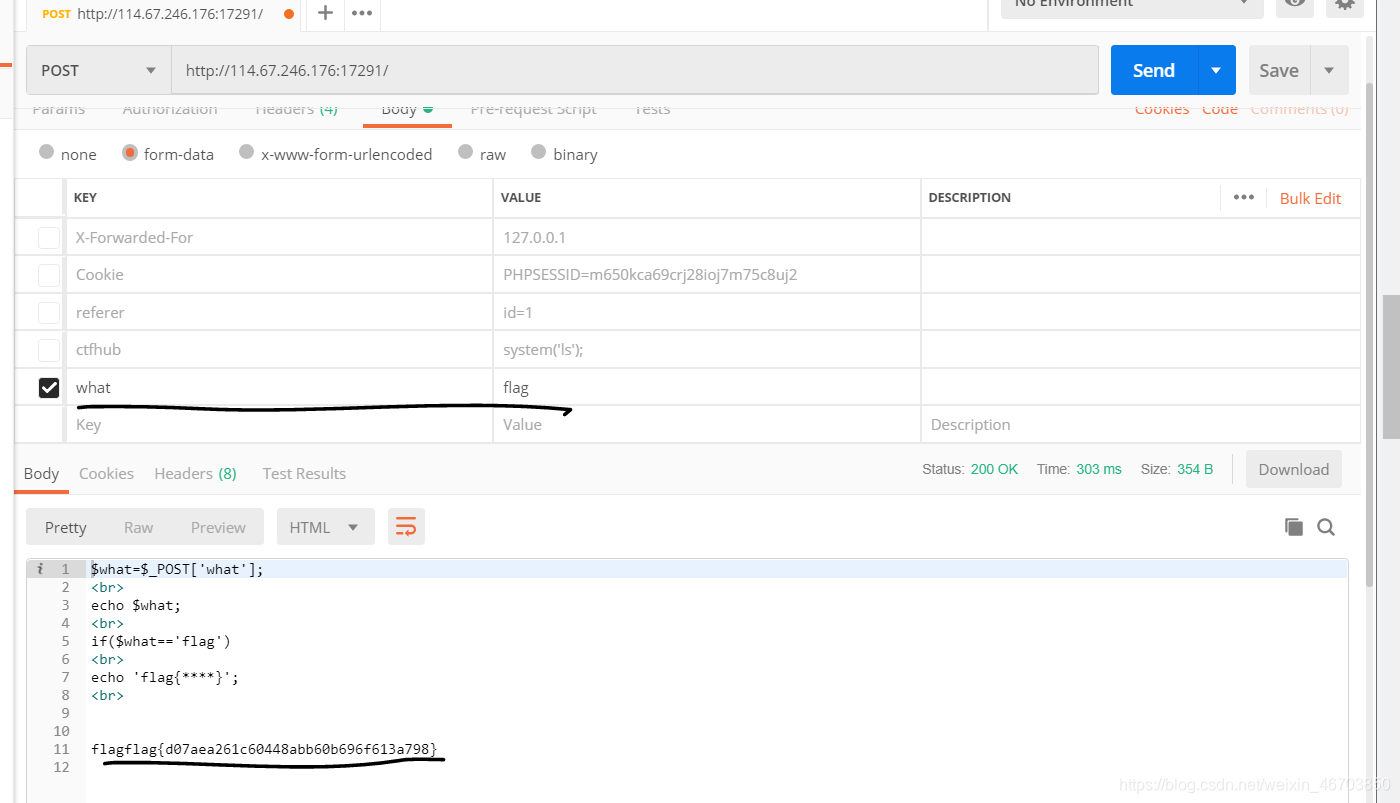
Task: Open the Send button dropdown arrow
Action: 1216,70
